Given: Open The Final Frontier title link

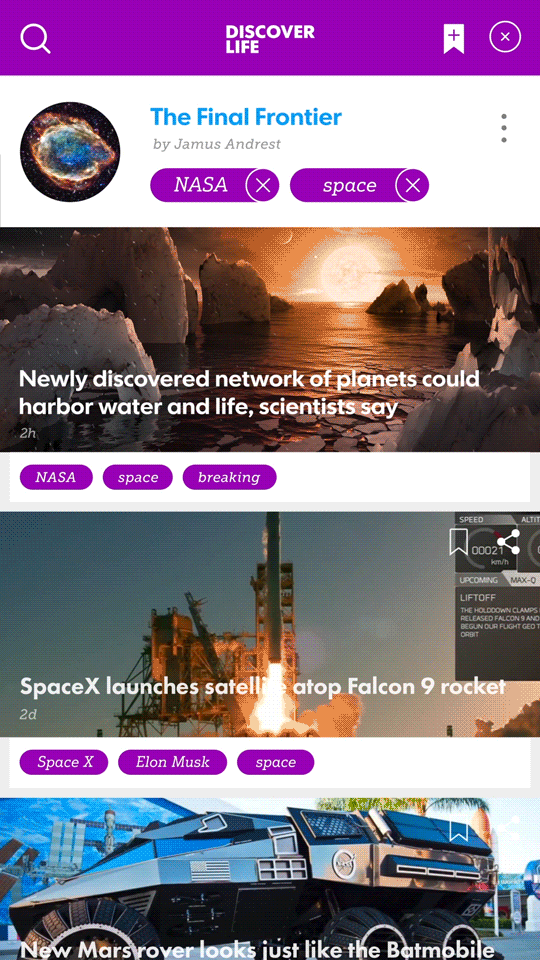Looking at the screenshot, I should click(x=246, y=116).
